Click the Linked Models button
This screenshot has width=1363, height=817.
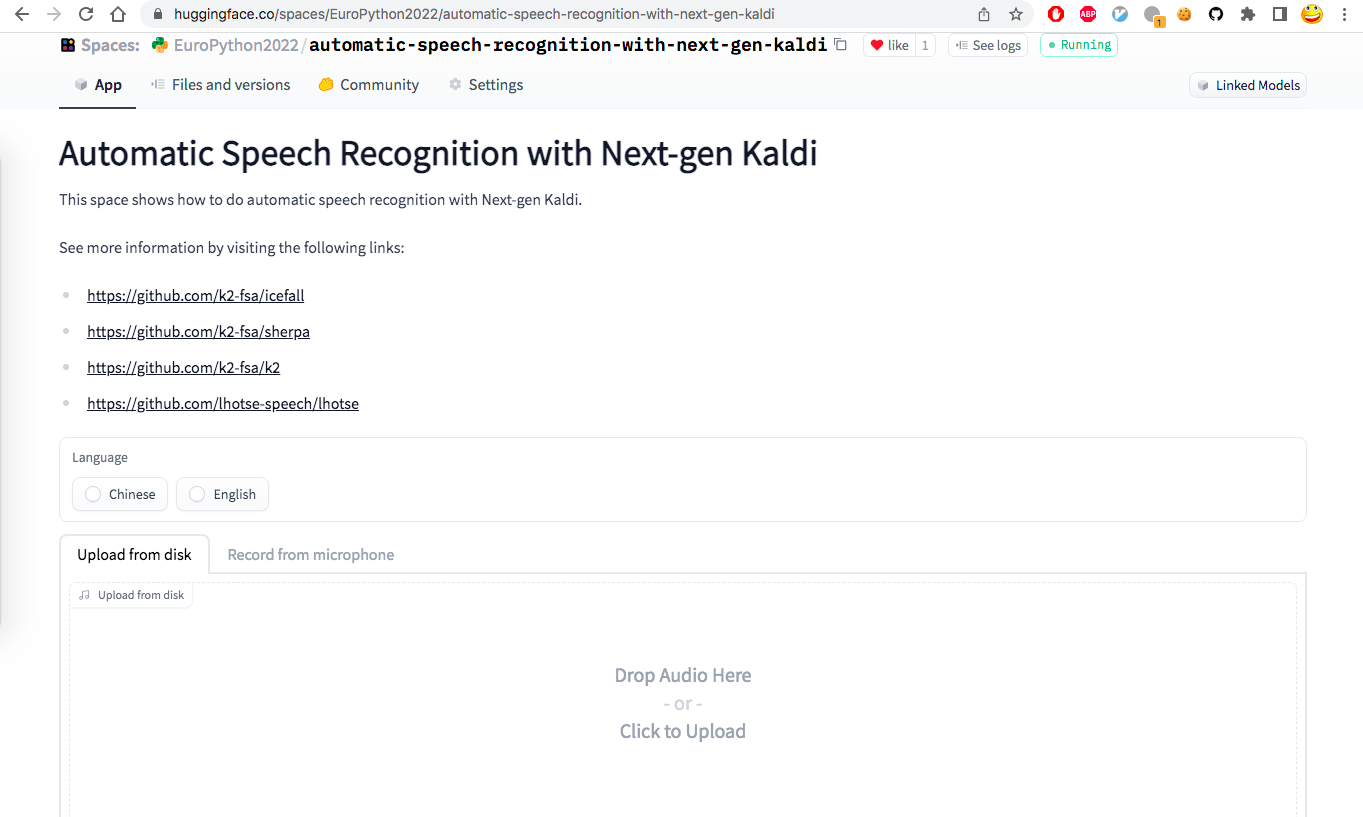pyautogui.click(x=1247, y=85)
